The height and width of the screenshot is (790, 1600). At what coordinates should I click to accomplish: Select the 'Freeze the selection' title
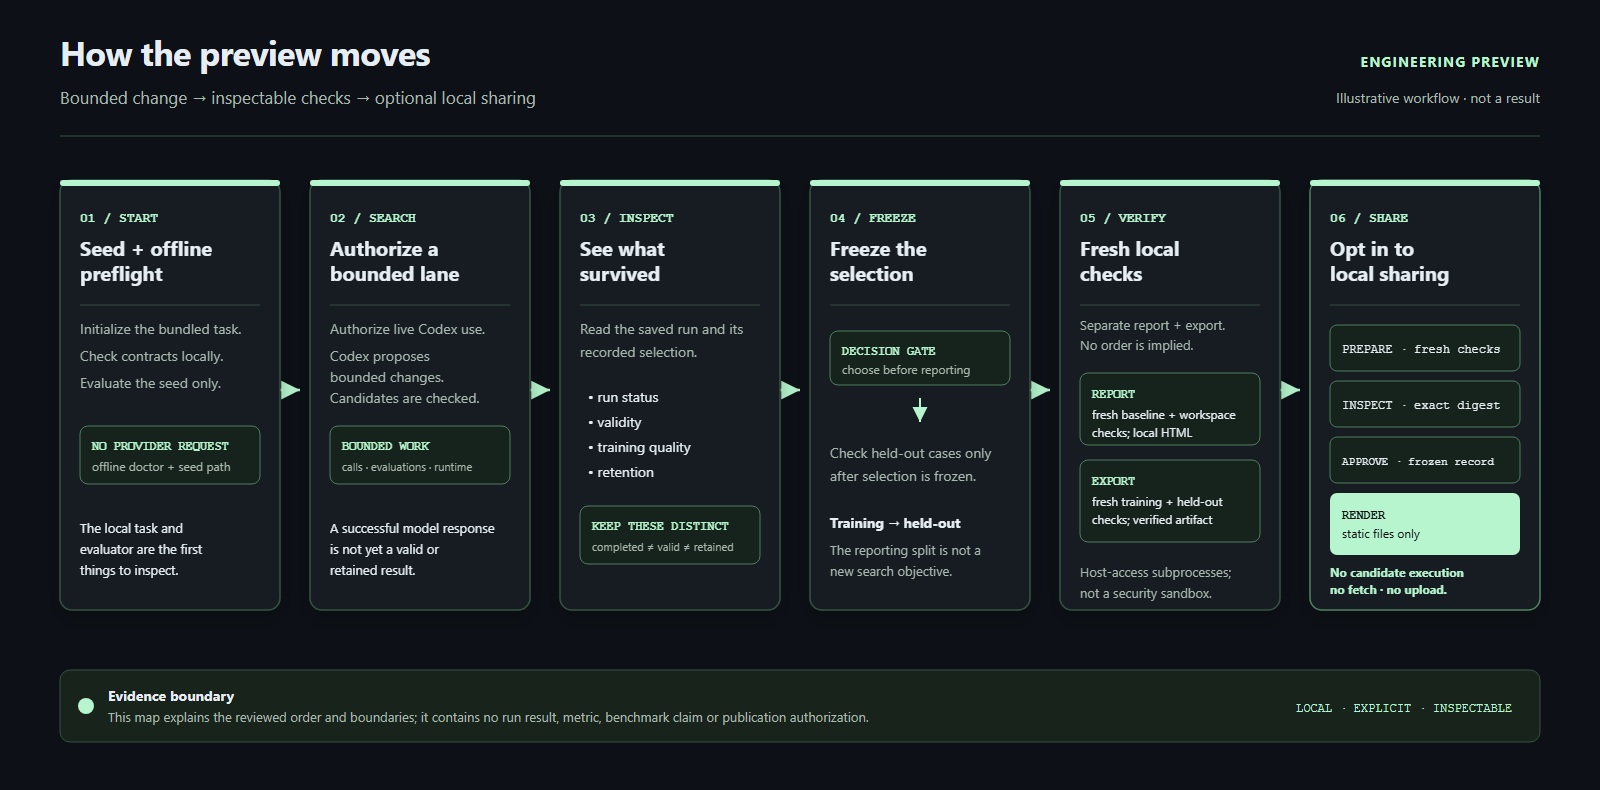878,261
